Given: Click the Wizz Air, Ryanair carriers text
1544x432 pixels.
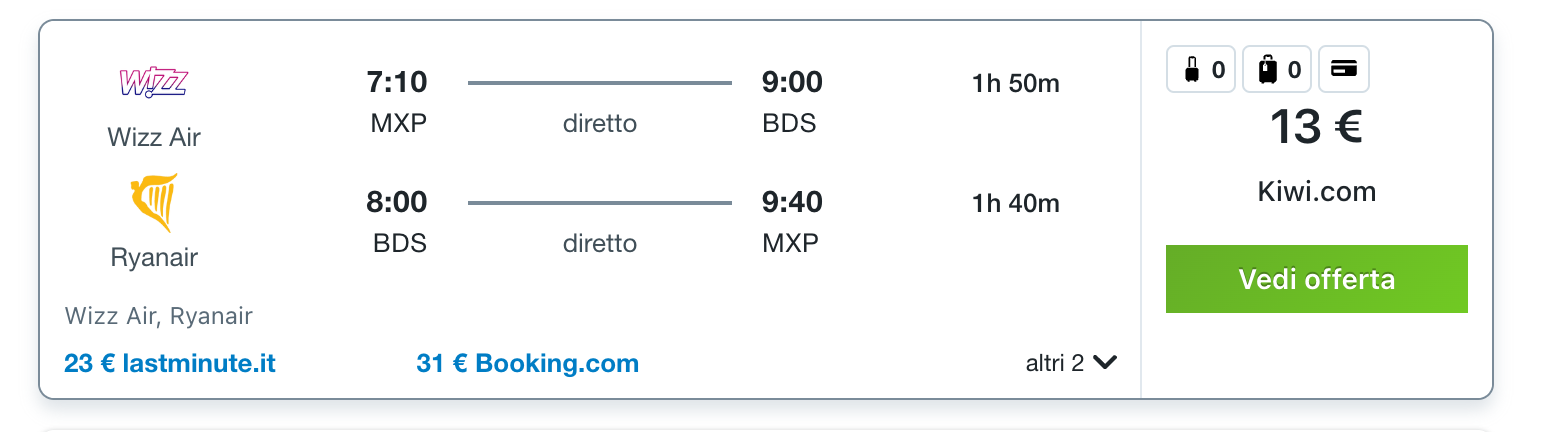Looking at the screenshot, I should click(x=159, y=316).
